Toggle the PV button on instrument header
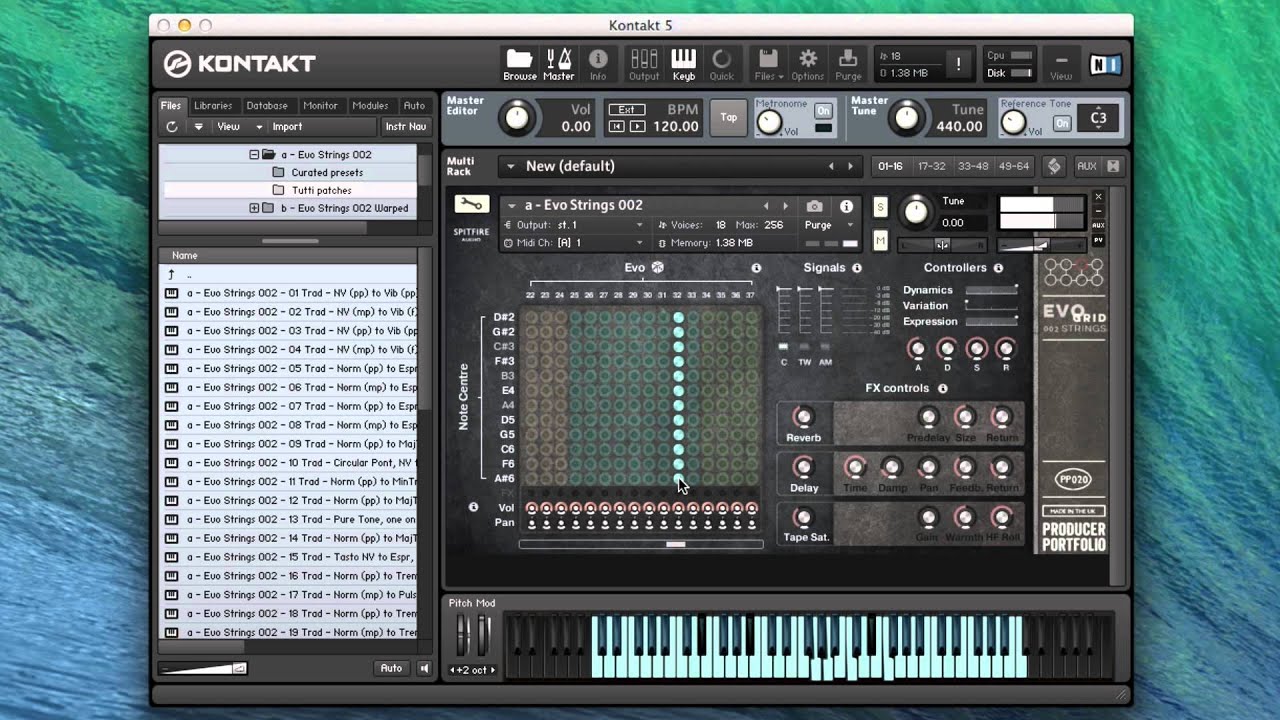 tap(1098, 240)
